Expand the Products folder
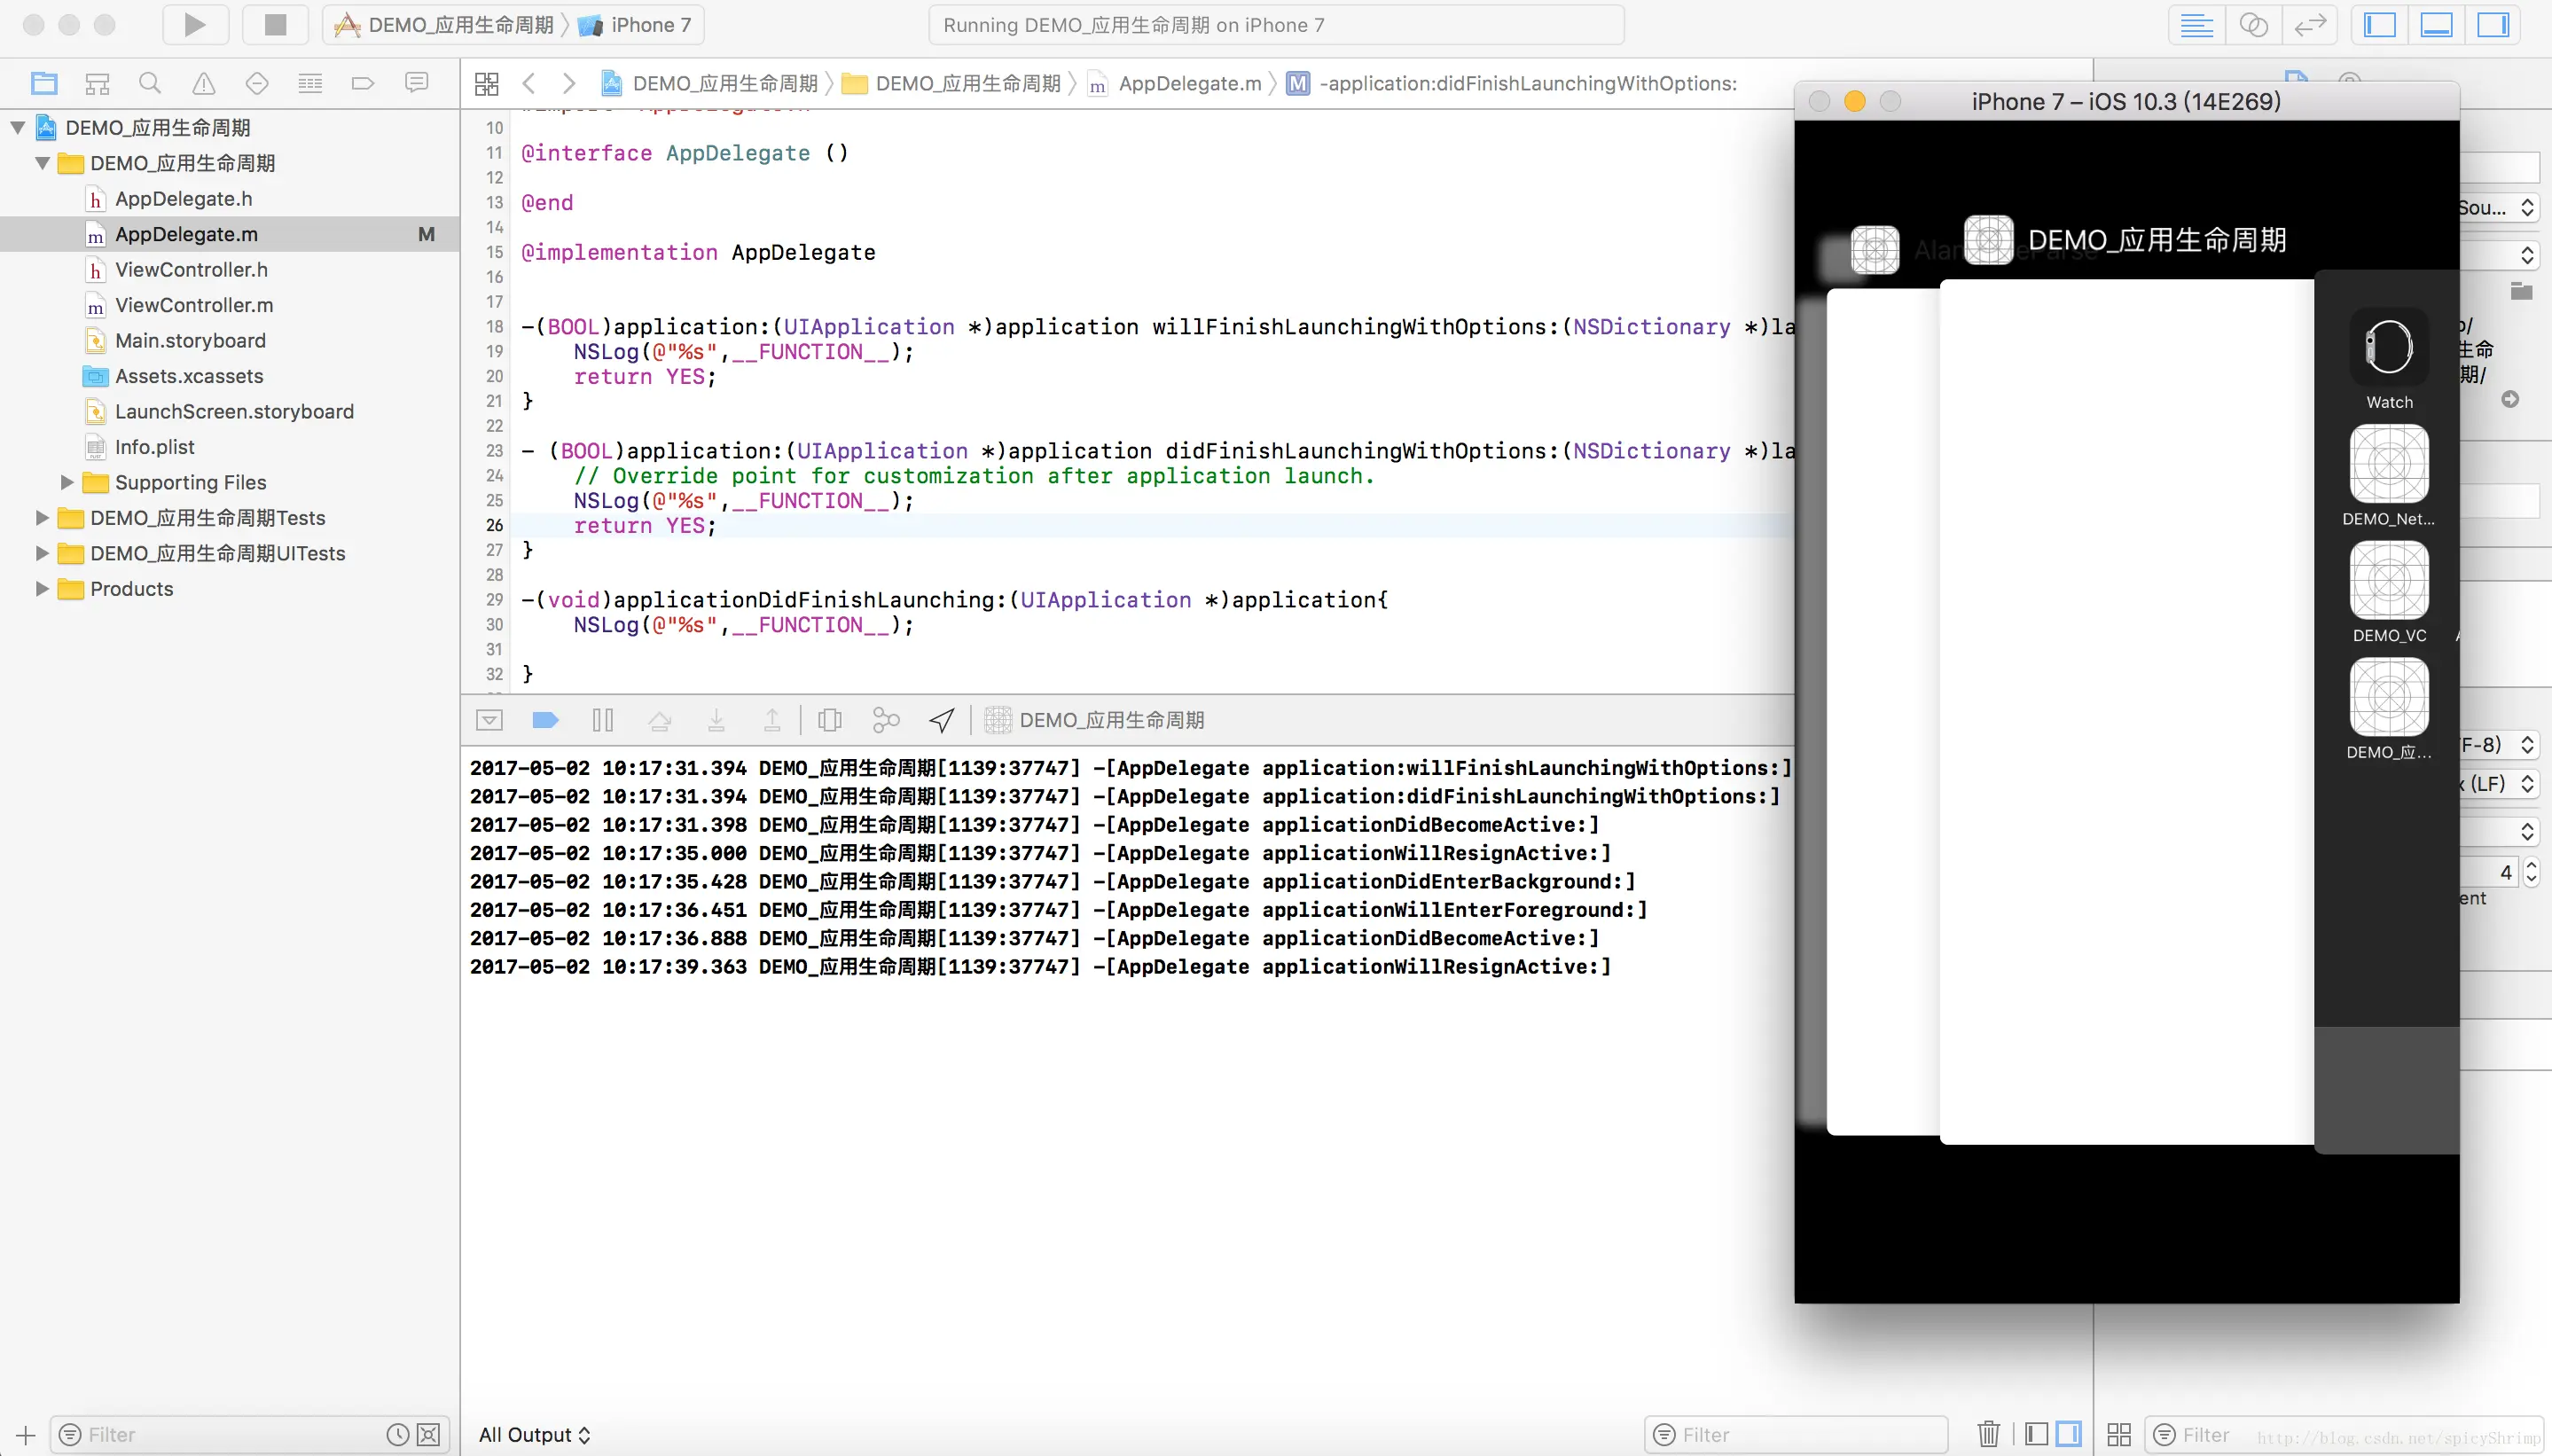Image resolution: width=2552 pixels, height=1456 pixels. click(x=42, y=589)
